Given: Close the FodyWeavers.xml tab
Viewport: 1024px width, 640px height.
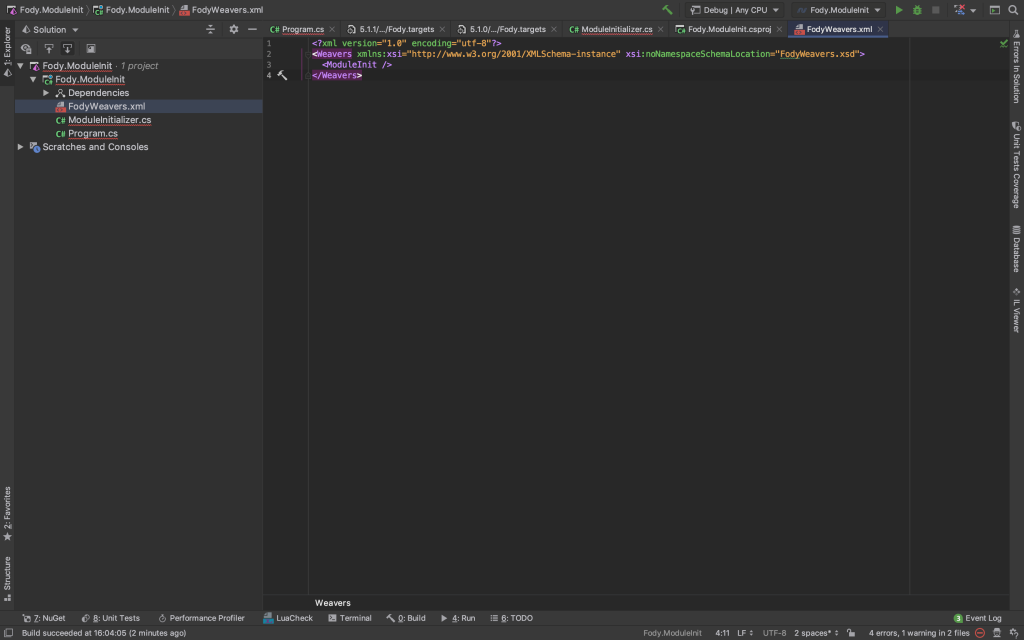Looking at the screenshot, I should (880, 29).
